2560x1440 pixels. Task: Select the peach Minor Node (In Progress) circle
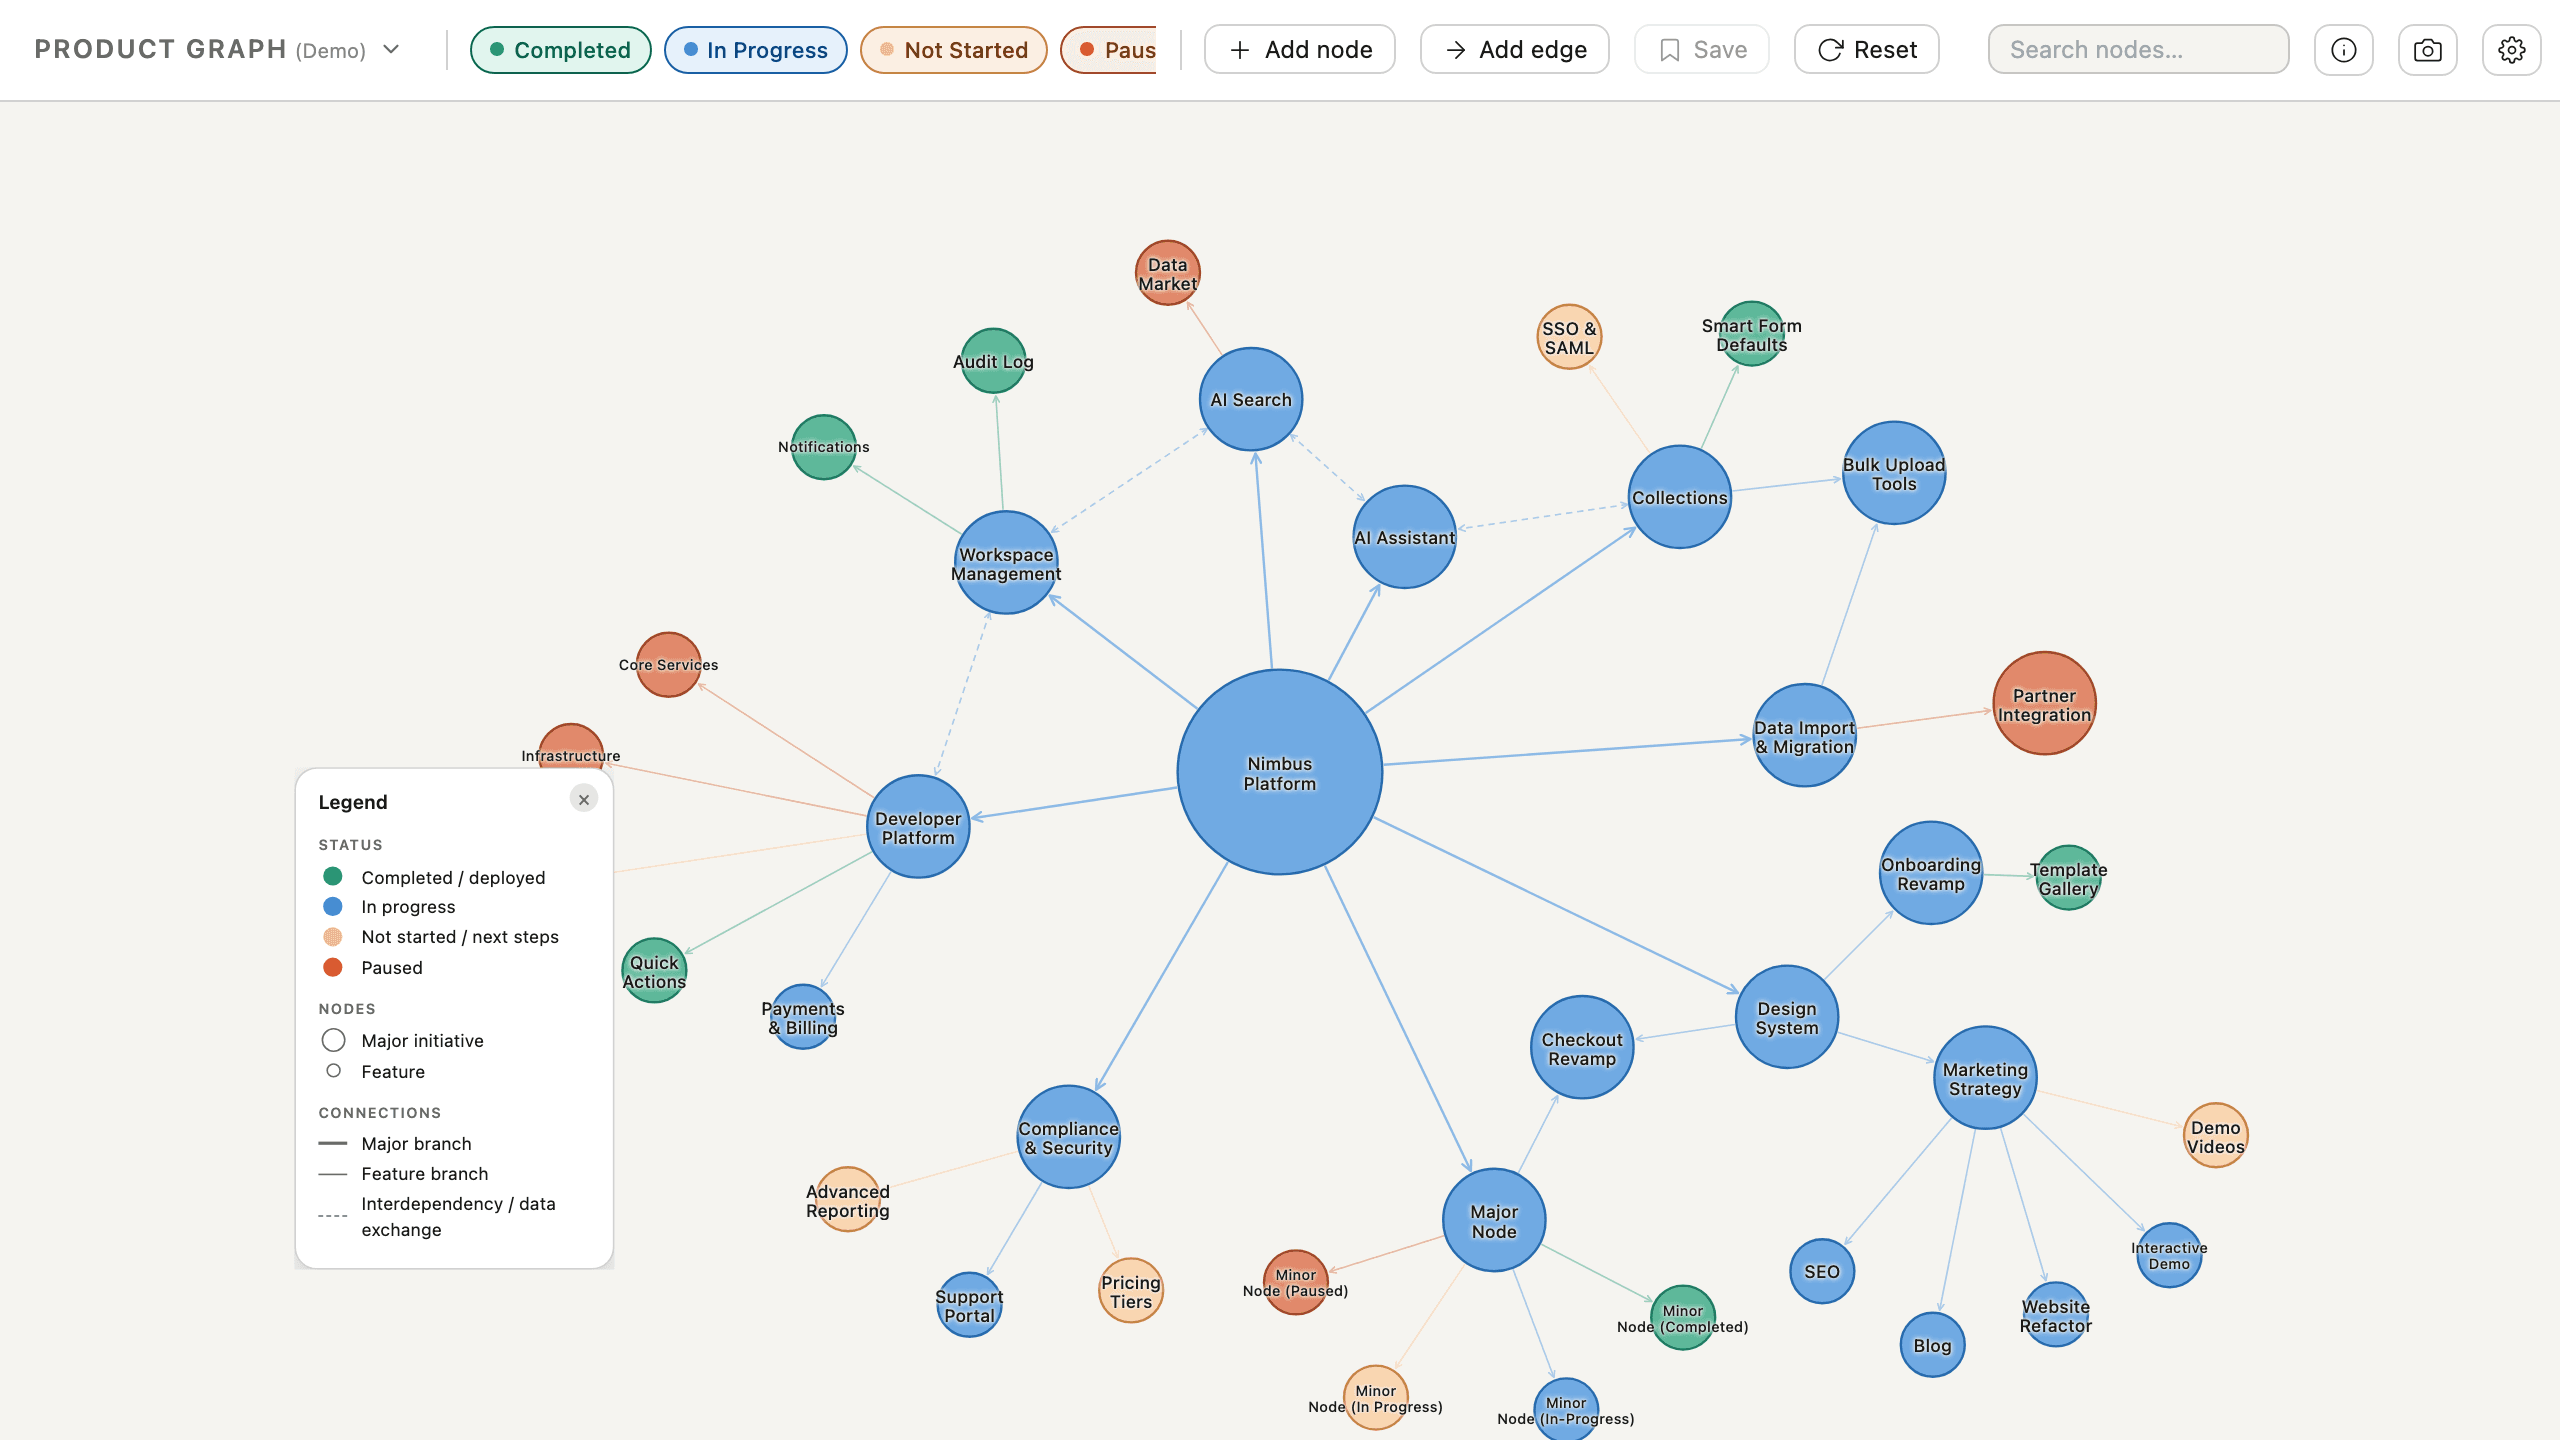tap(1376, 1398)
